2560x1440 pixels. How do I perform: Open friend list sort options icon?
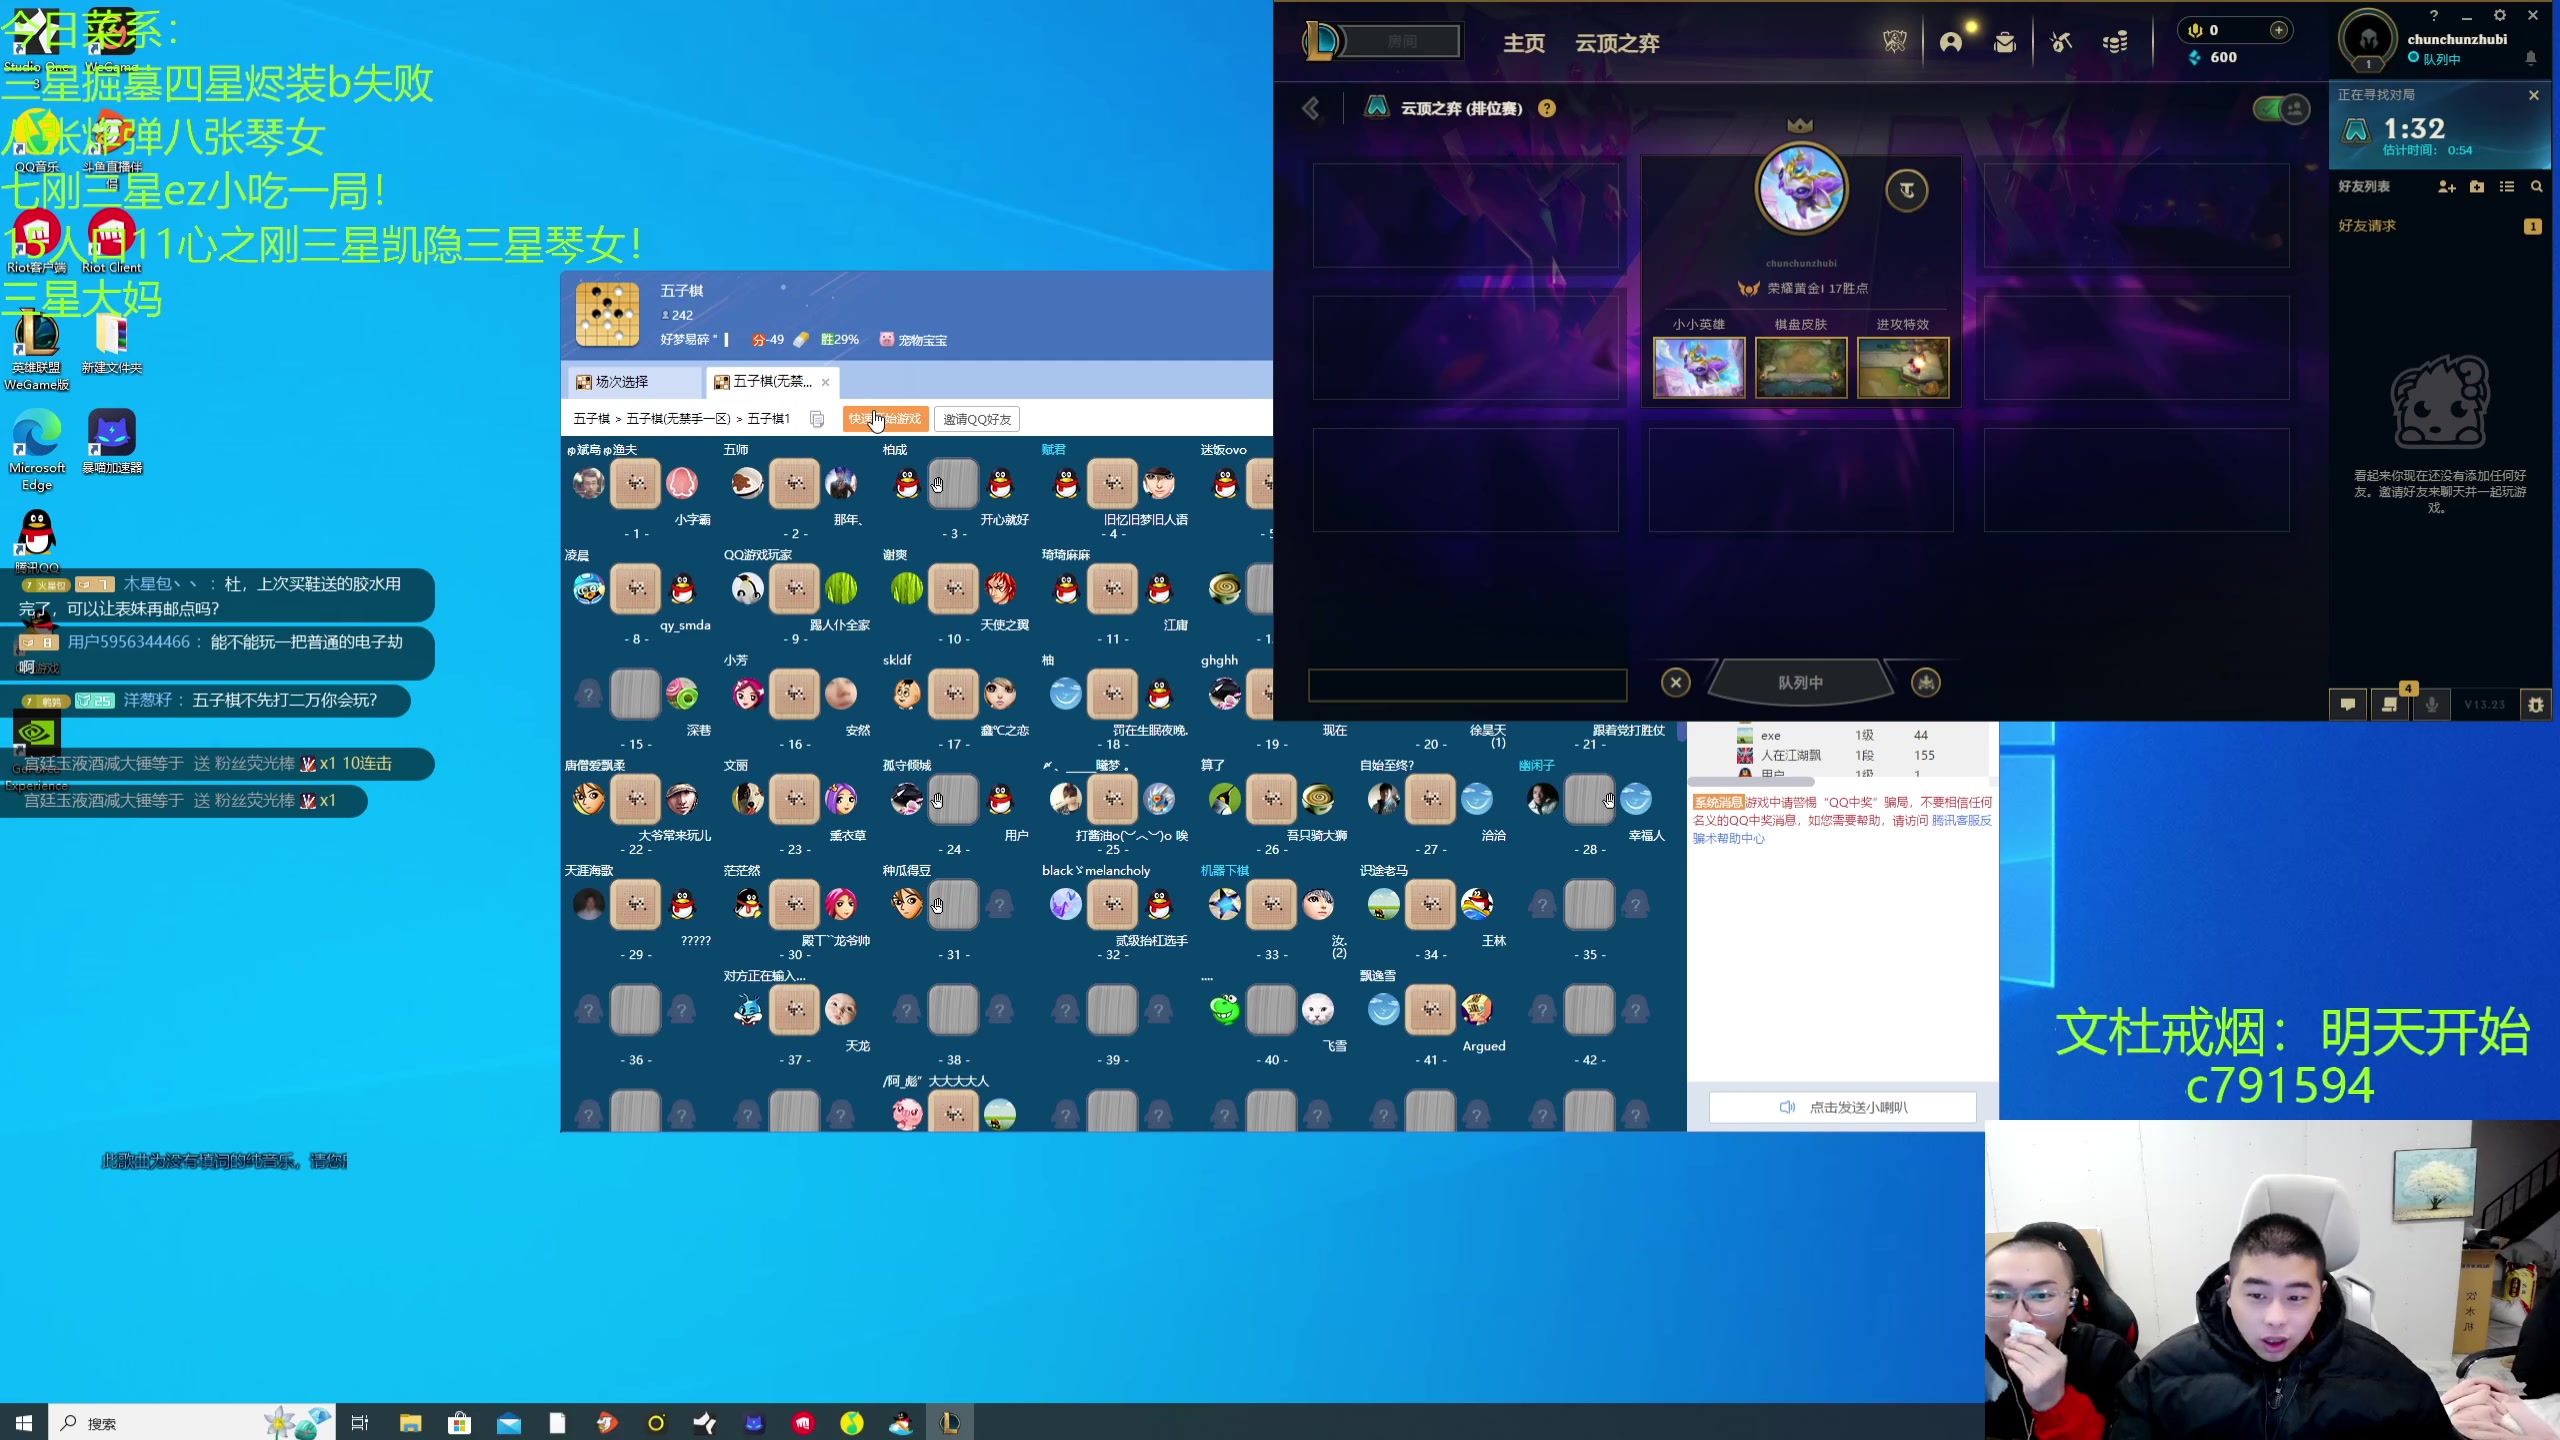2507,187
